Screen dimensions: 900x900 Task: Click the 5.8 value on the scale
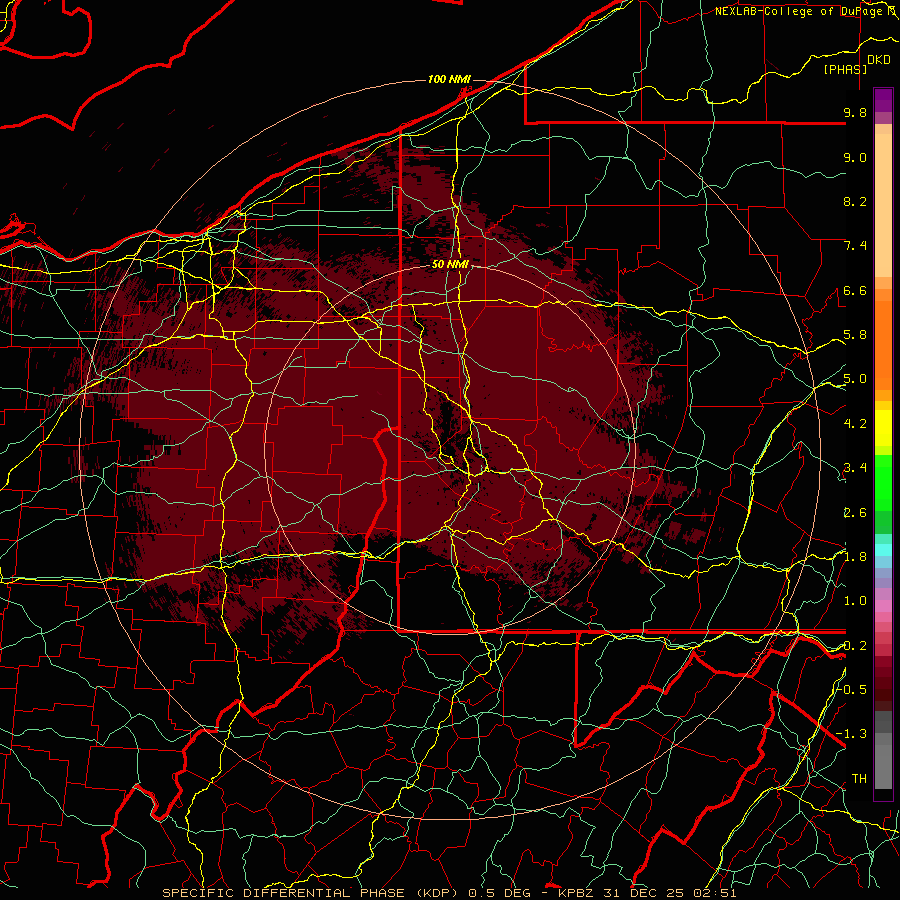(855, 335)
